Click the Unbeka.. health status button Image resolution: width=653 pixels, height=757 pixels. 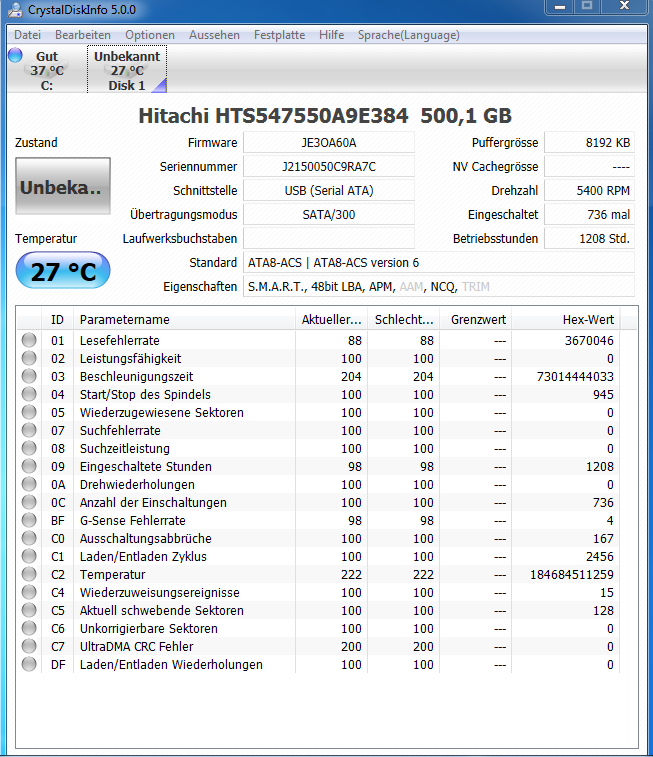tap(63, 186)
